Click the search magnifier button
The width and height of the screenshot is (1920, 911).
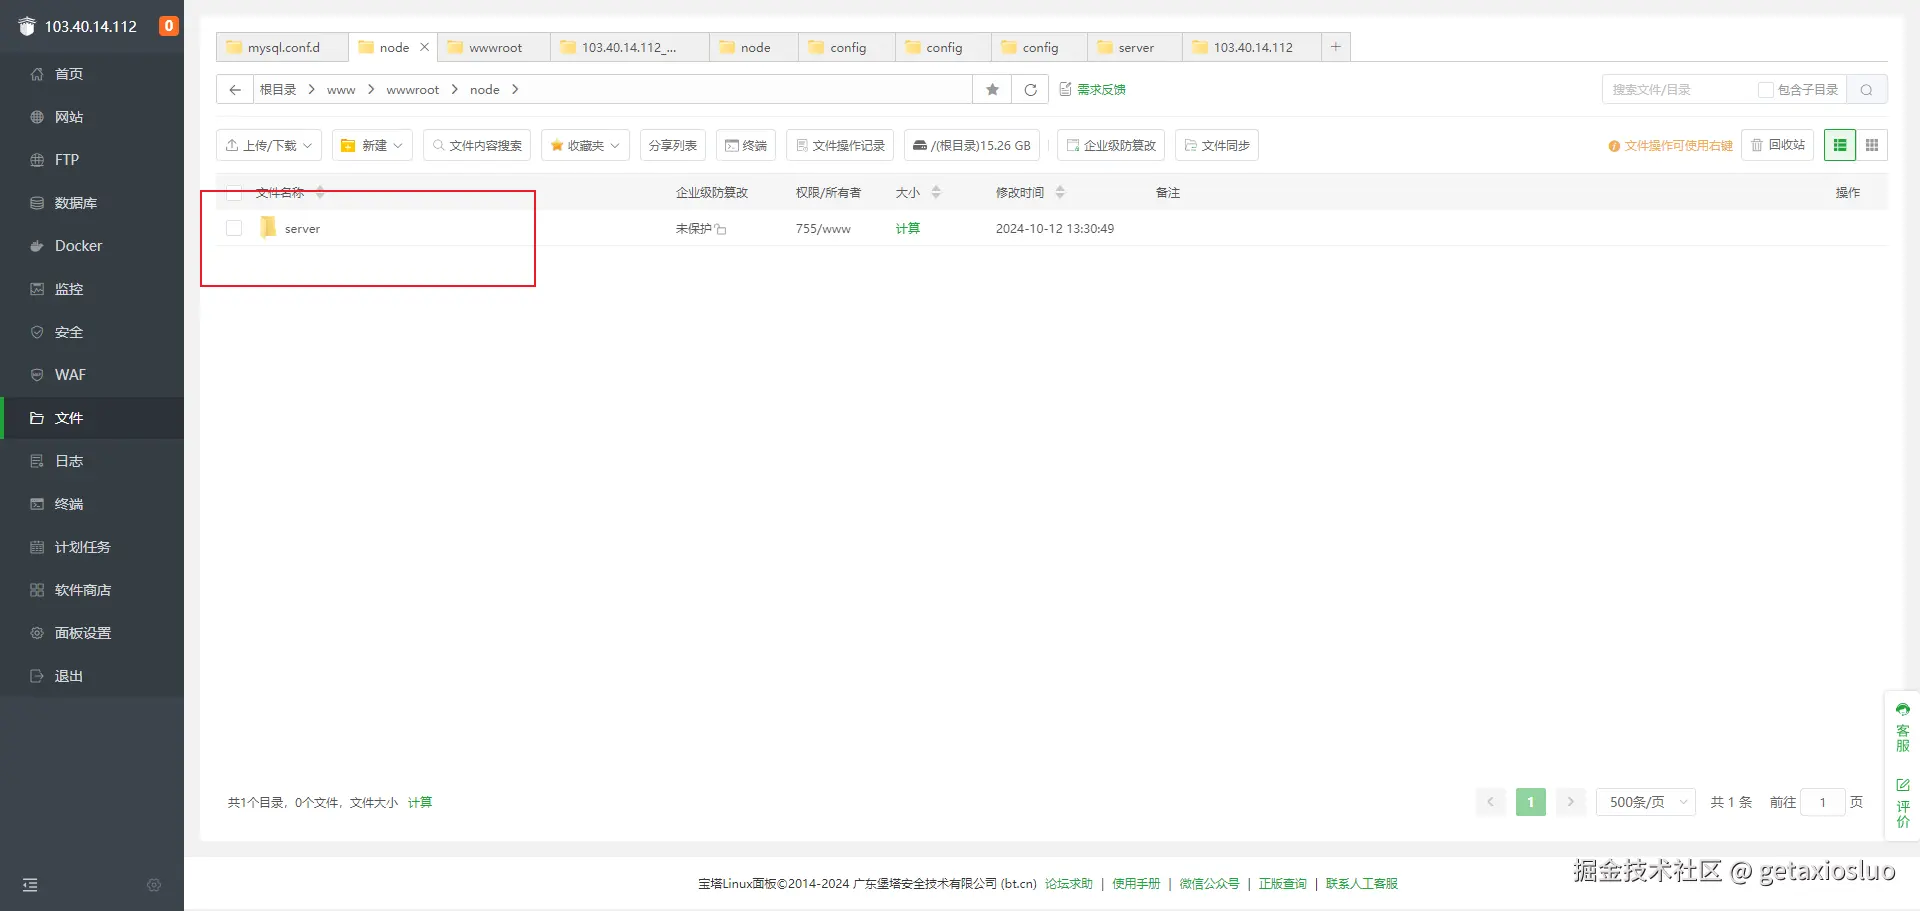1866,90
